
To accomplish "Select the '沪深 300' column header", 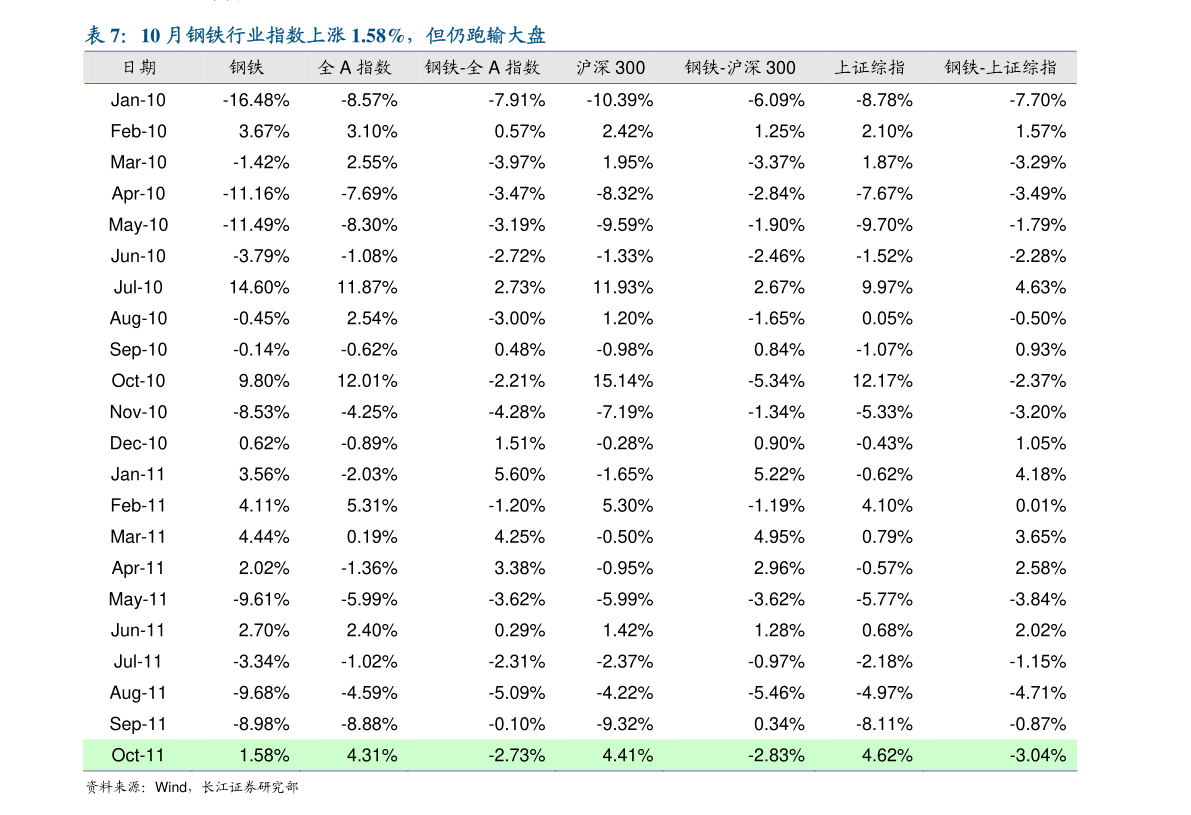I will (x=610, y=68).
